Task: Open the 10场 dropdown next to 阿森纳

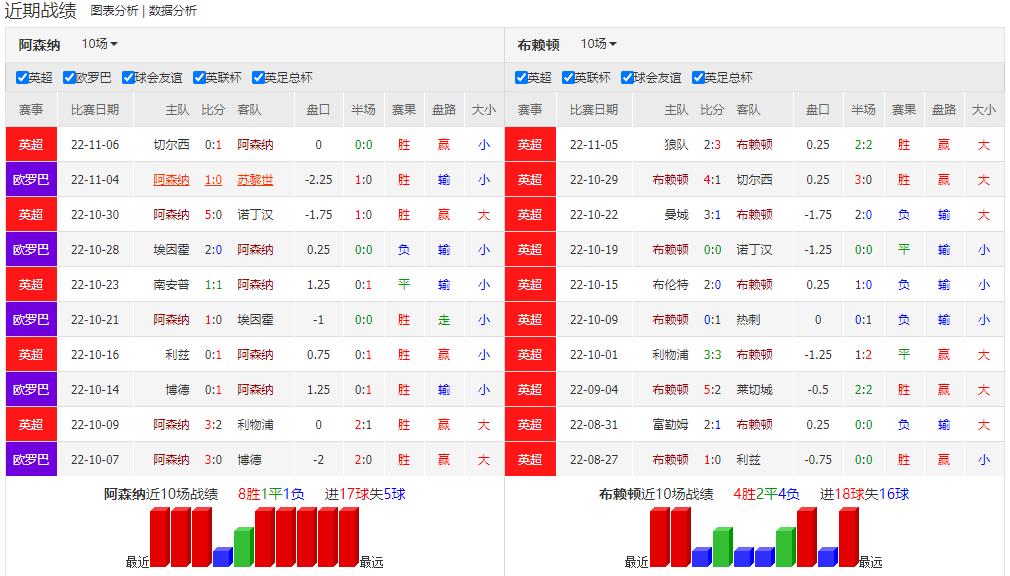Action: point(96,44)
